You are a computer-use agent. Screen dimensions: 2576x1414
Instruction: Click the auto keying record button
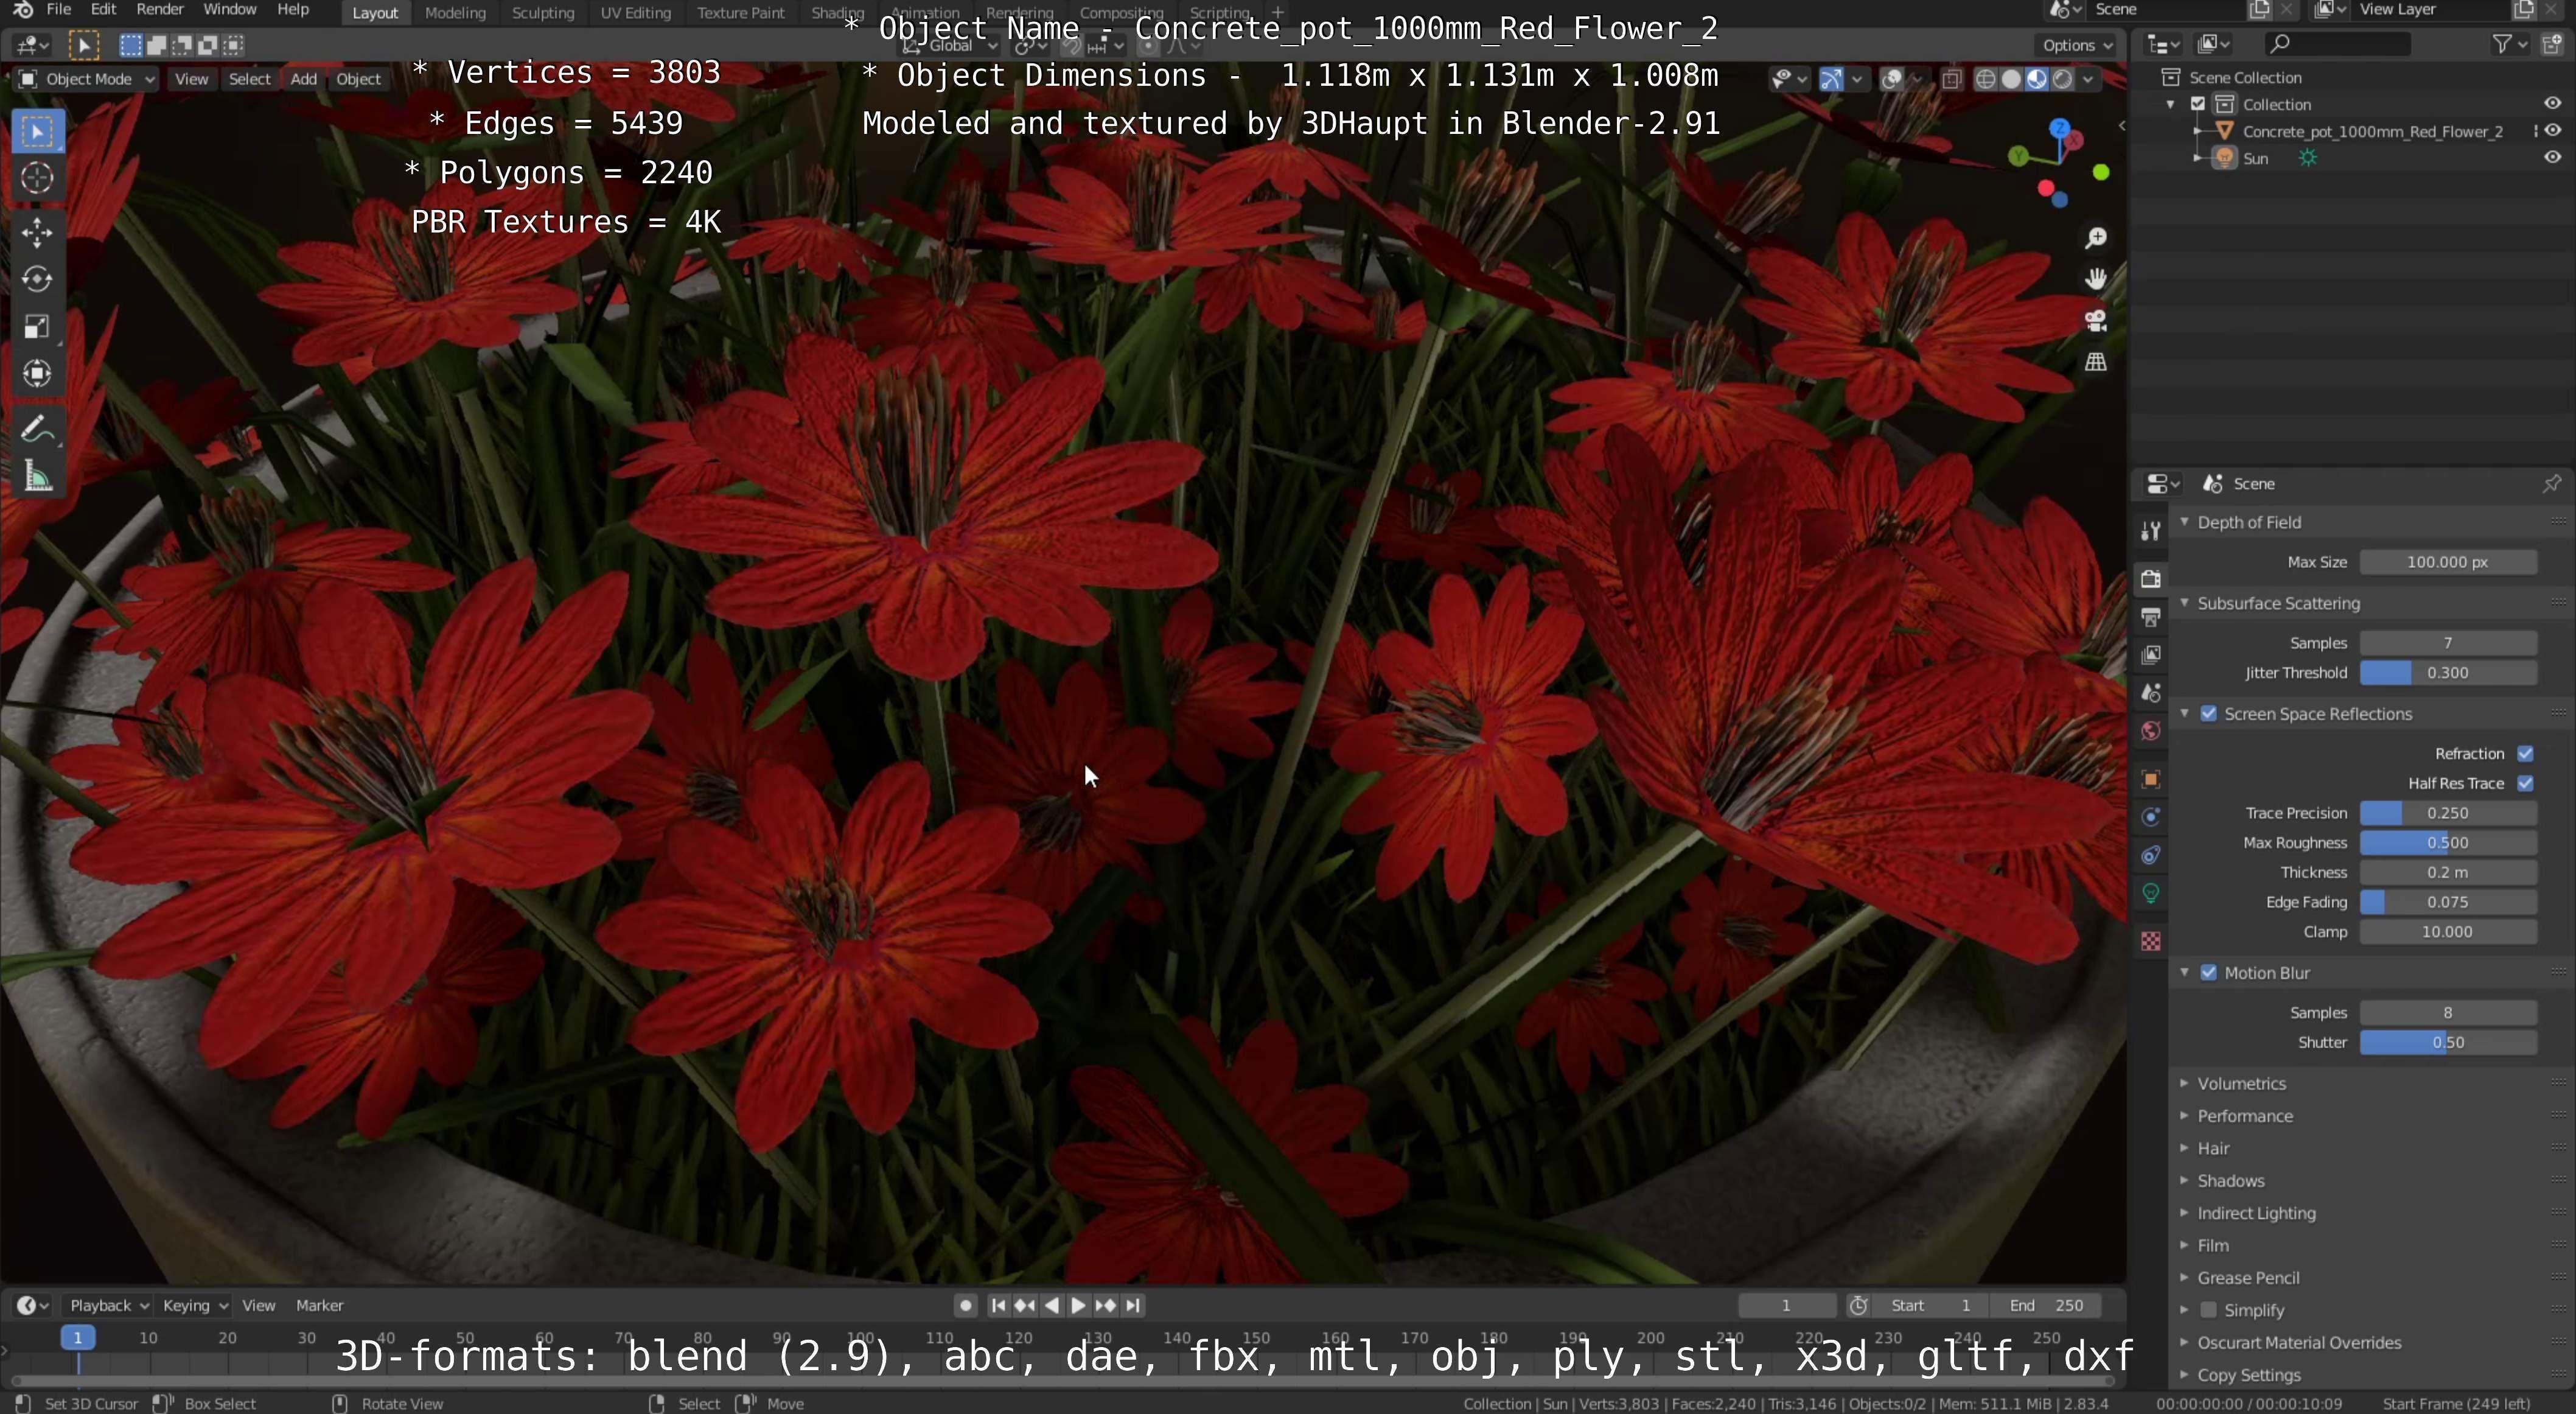pyautogui.click(x=965, y=1306)
